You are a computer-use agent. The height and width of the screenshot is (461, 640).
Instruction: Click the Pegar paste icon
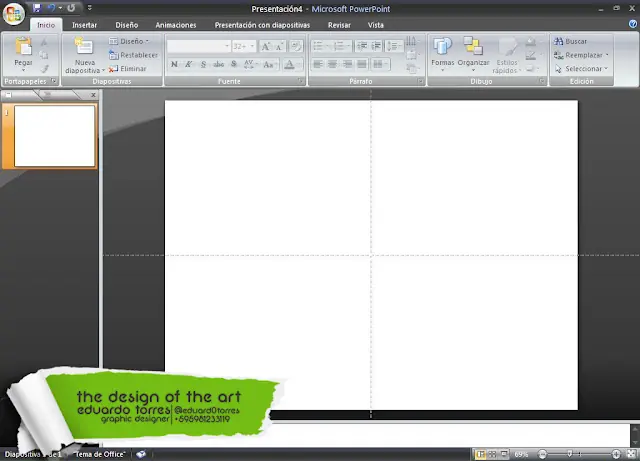[x=23, y=47]
